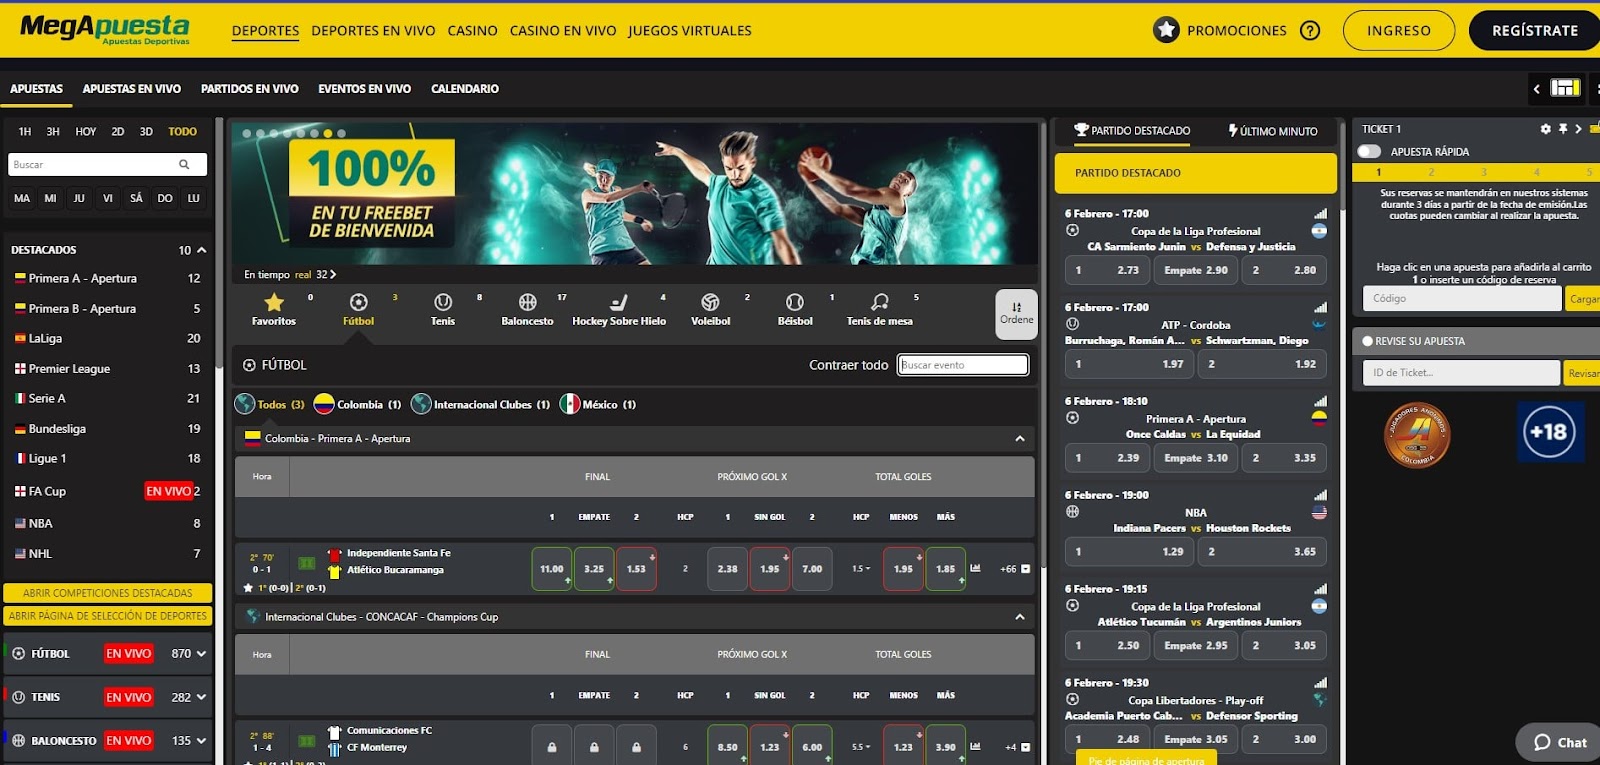Click the 100% freebet welcome banner

635,193
